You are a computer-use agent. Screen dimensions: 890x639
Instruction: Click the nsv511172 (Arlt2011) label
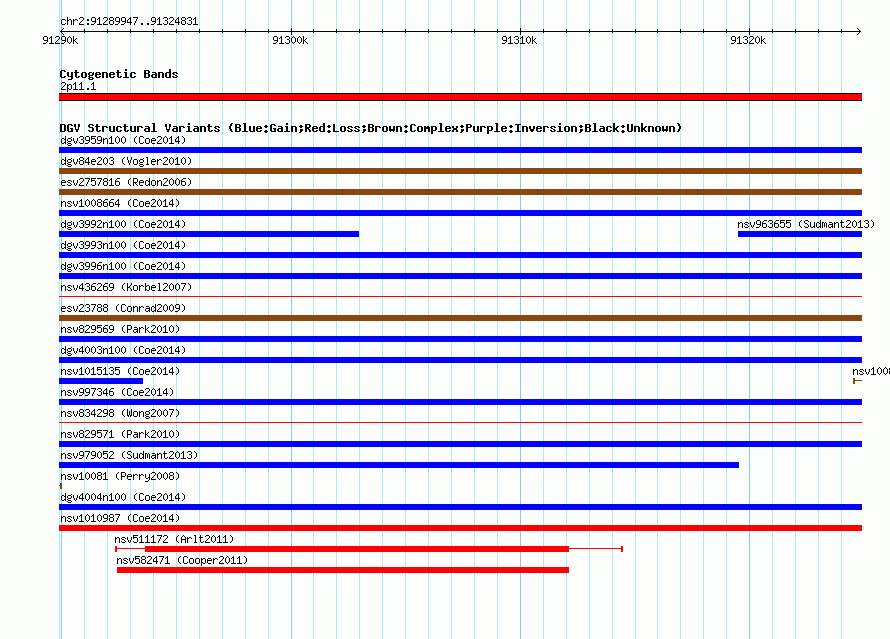pos(174,539)
